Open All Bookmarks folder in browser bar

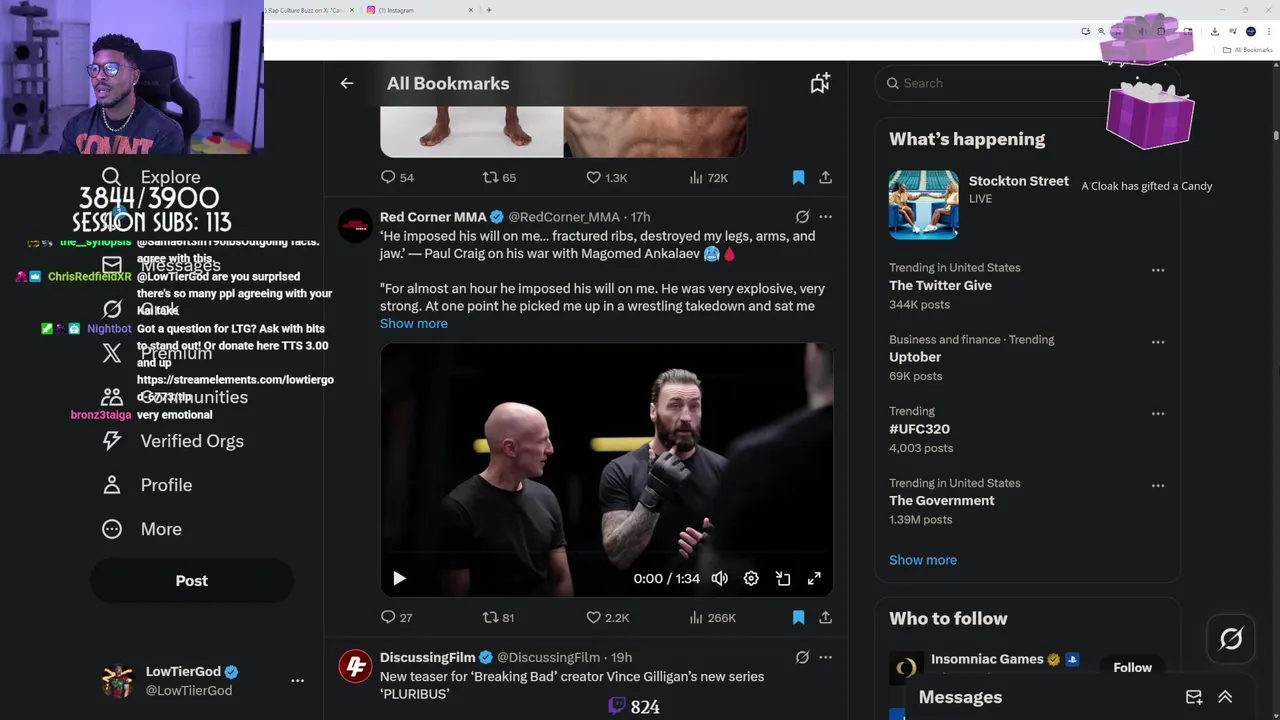point(1248,50)
